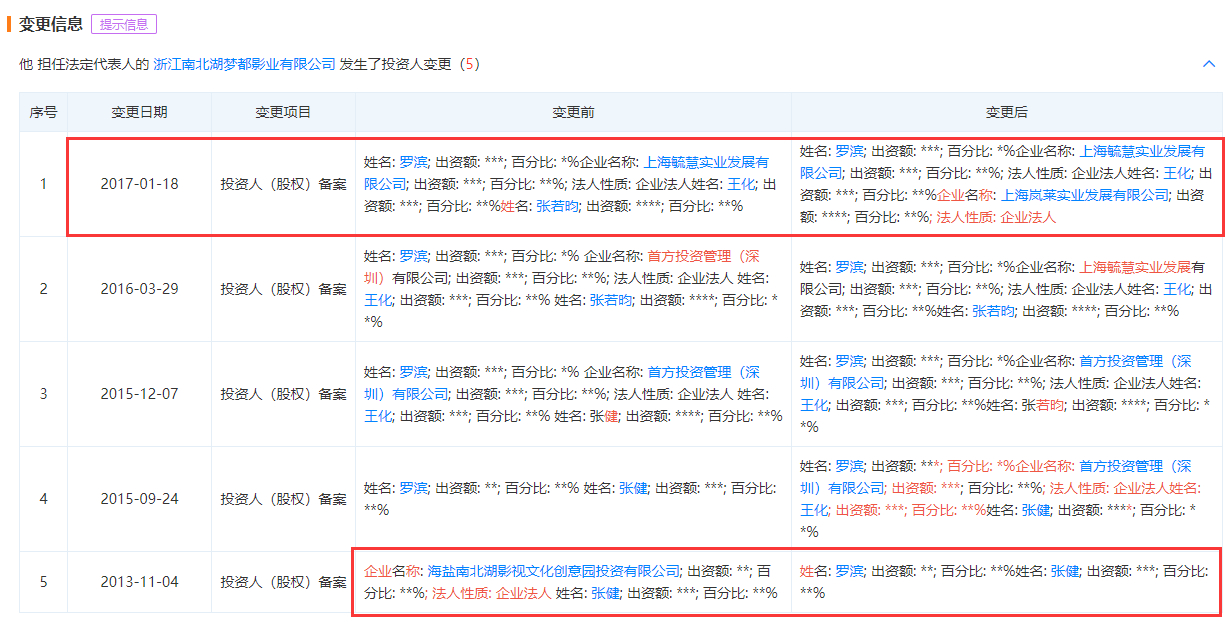This screenshot has width=1231, height=625.
Task: Open 罗滨 link in 变更后 of 2015-09-24 row
Action: (x=849, y=466)
